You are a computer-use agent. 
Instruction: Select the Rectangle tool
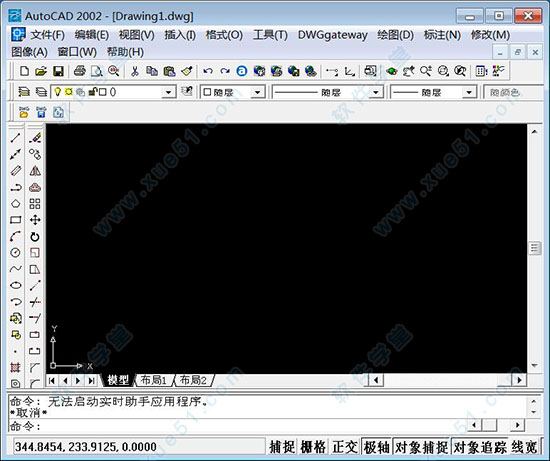15,220
